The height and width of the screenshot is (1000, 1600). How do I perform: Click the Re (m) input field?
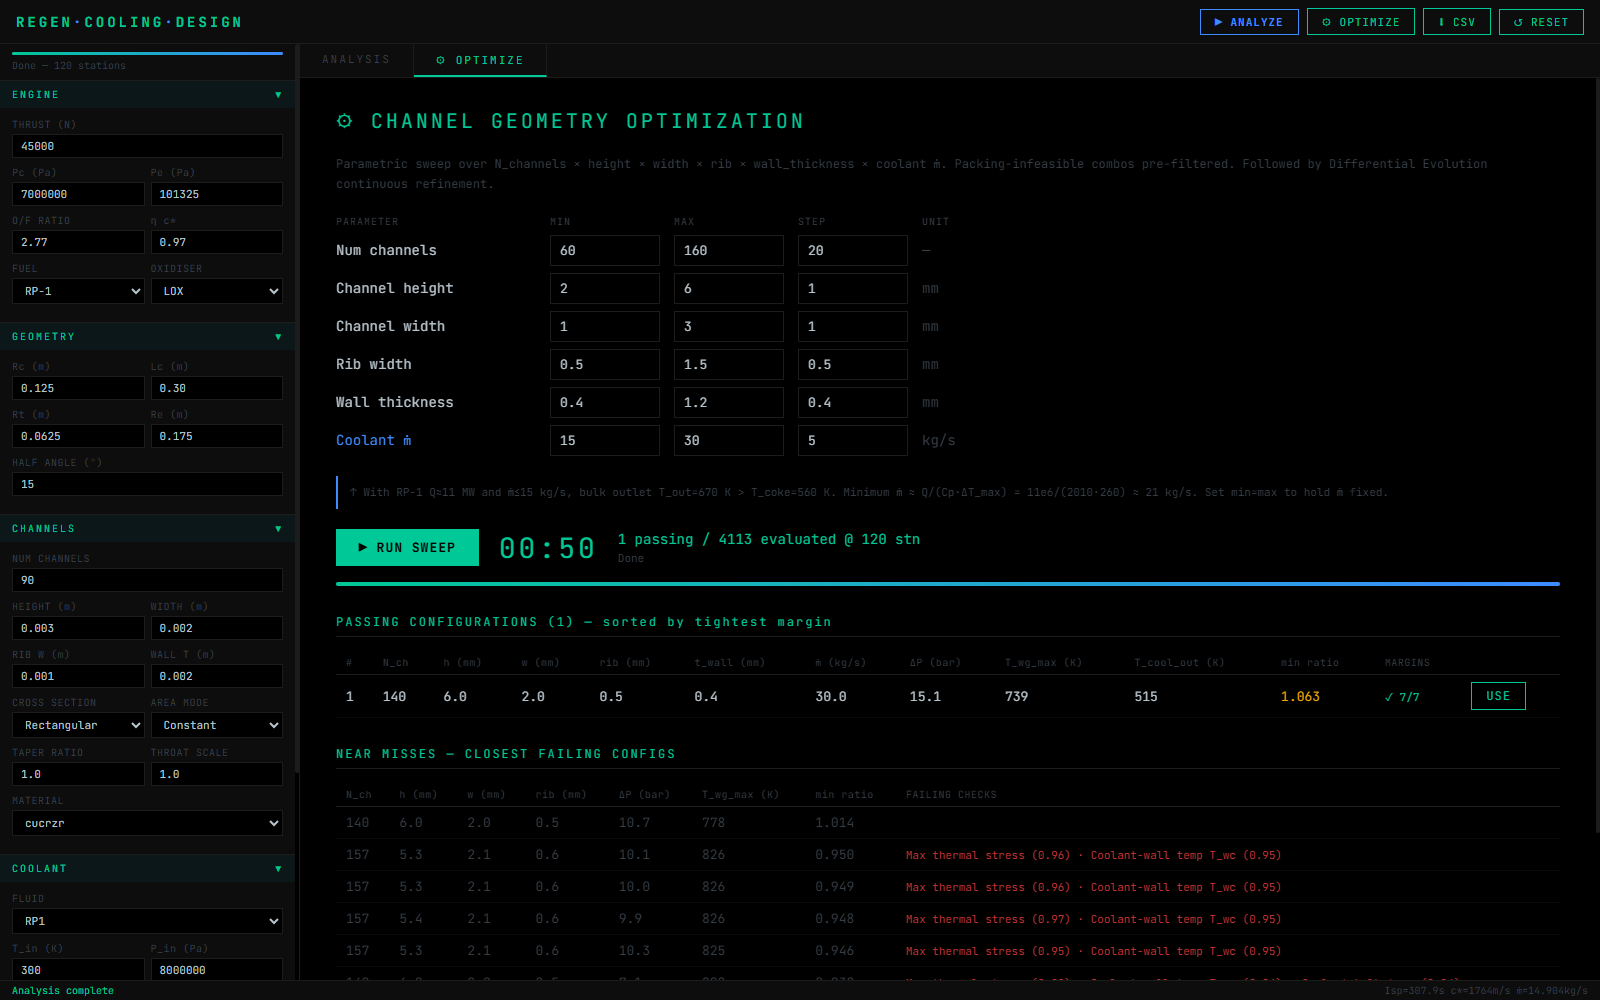[217, 436]
